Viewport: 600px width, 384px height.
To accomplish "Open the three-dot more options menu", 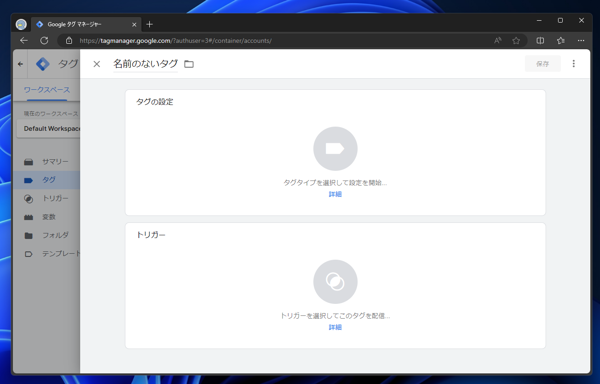I will pos(573,63).
